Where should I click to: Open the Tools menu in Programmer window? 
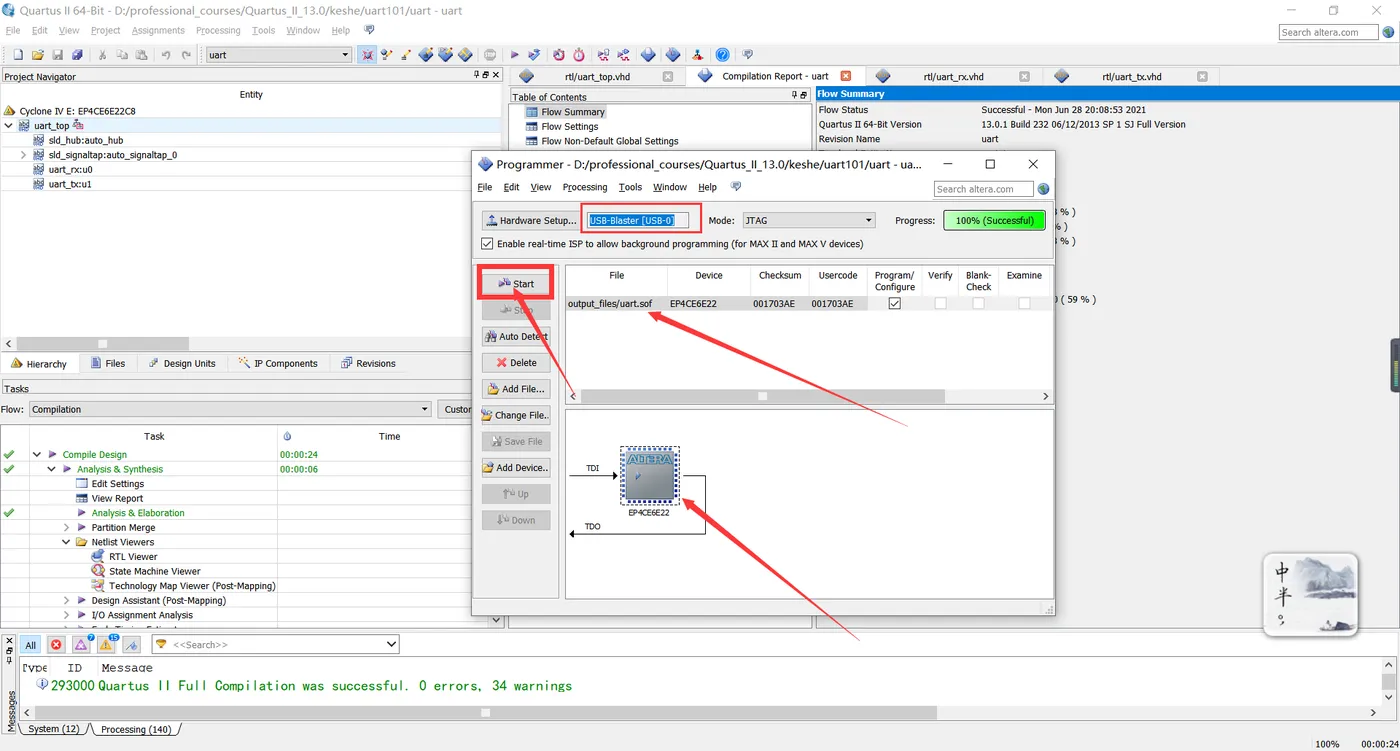[x=630, y=187]
